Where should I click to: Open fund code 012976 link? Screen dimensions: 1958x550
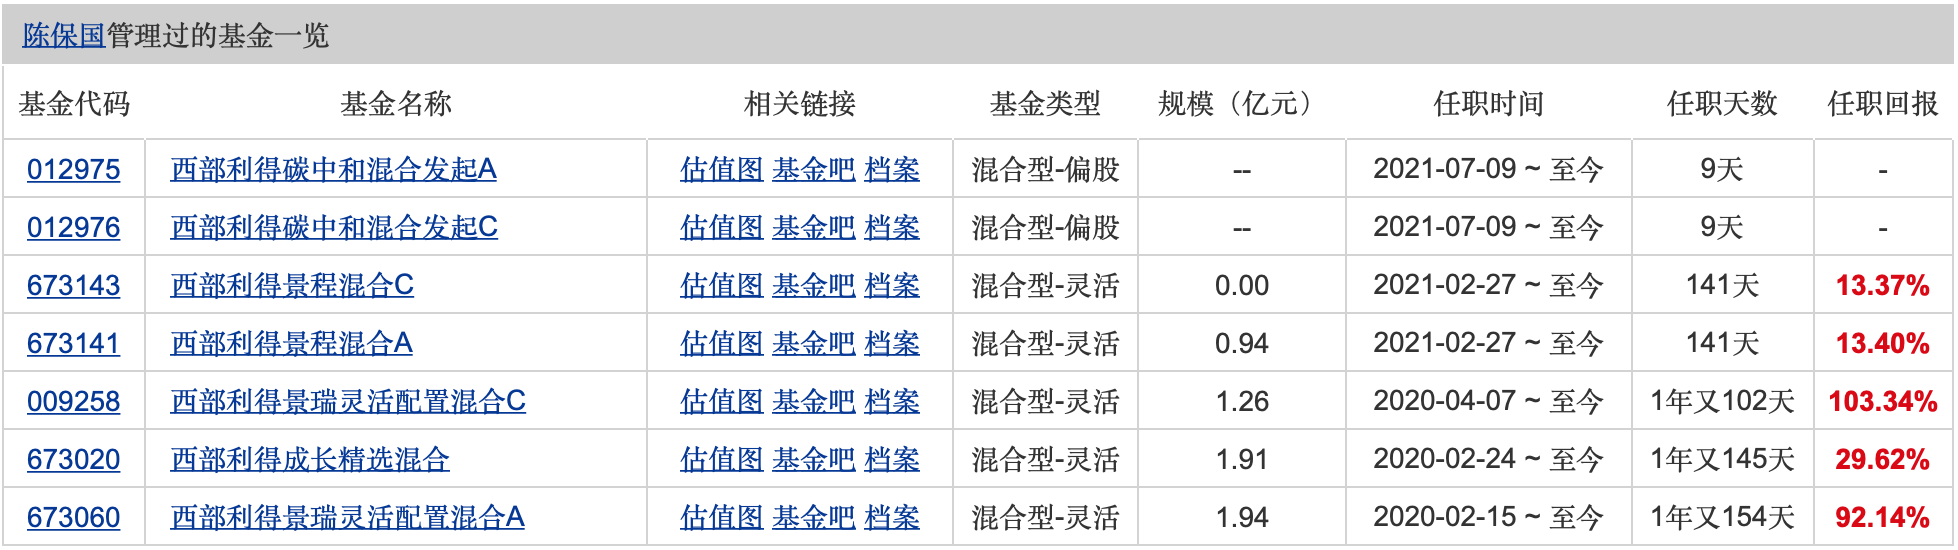point(73,227)
